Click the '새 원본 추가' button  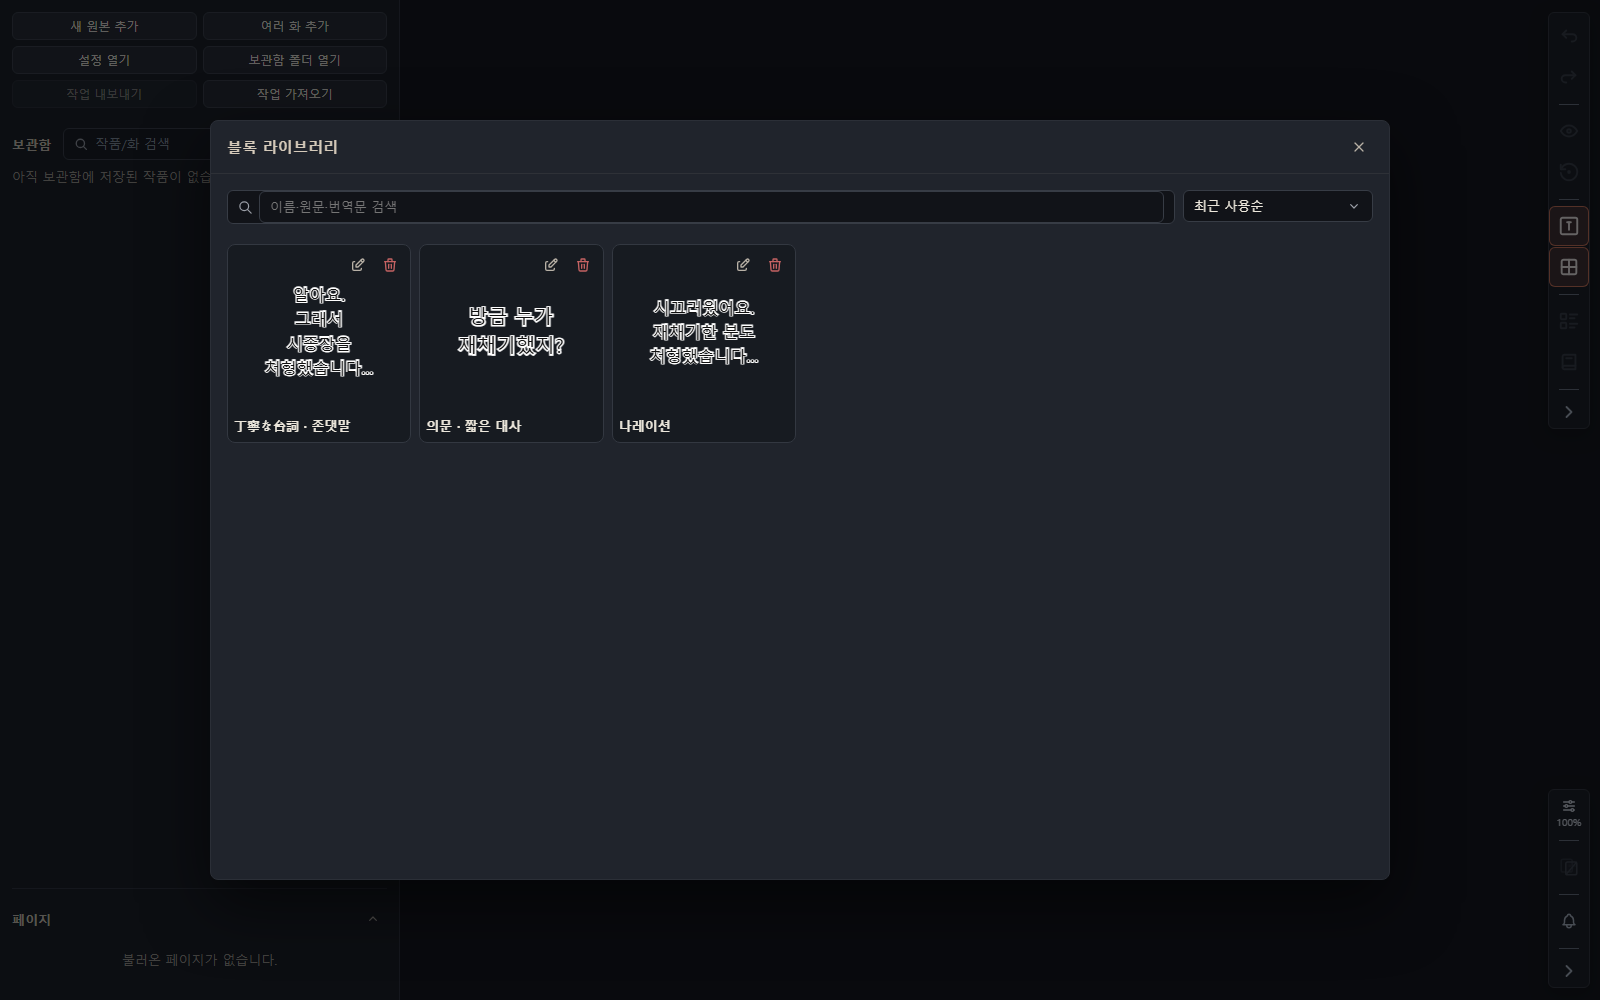click(104, 26)
